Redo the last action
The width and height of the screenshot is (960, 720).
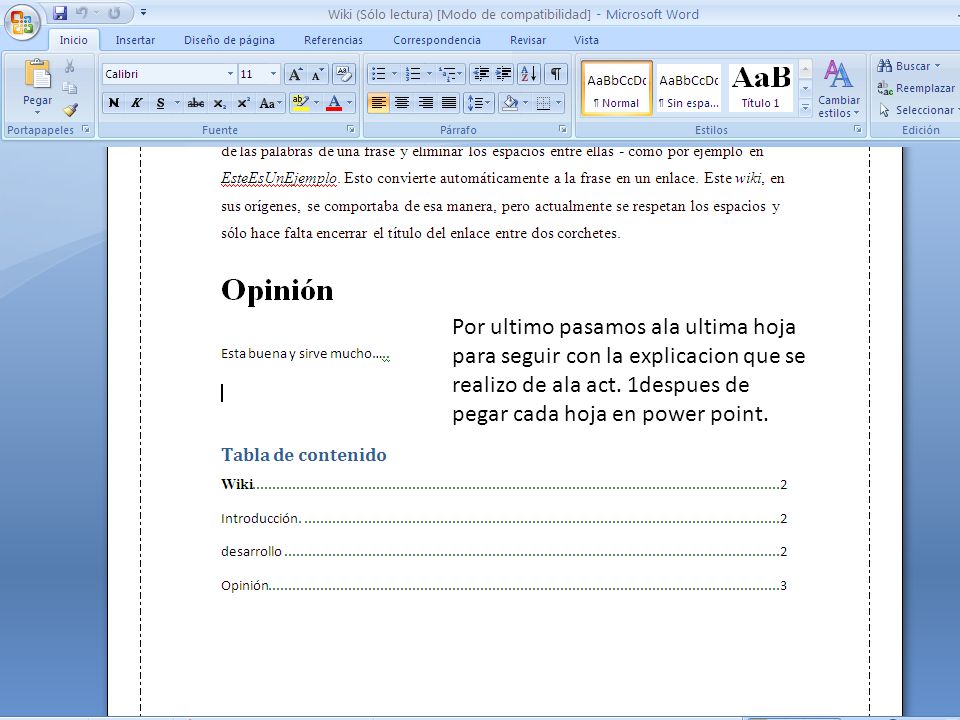pyautogui.click(x=114, y=13)
